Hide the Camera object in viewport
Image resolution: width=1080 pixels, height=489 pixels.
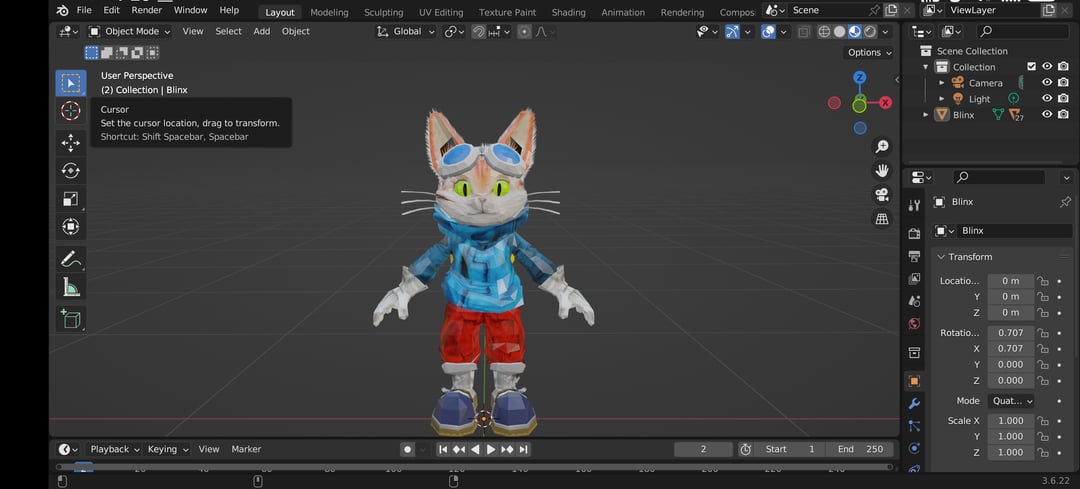1047,83
